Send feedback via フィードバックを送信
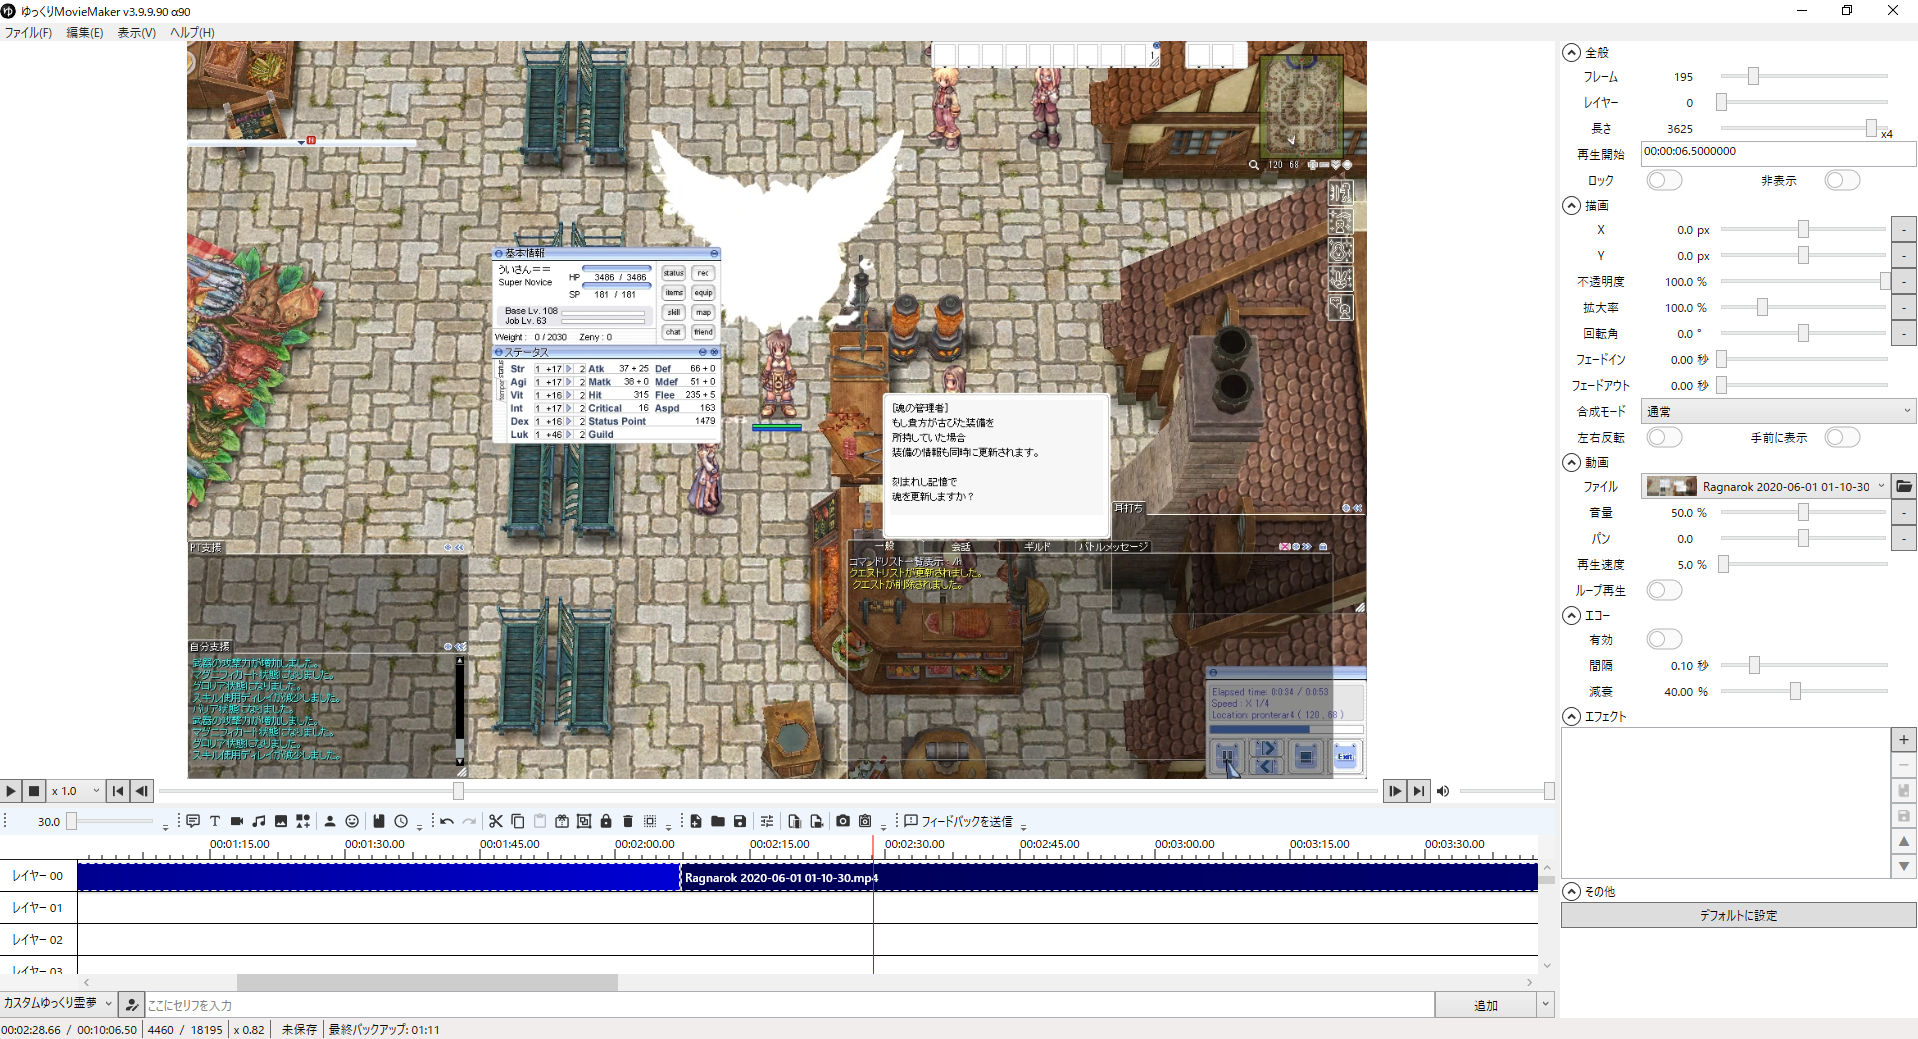 [958, 821]
